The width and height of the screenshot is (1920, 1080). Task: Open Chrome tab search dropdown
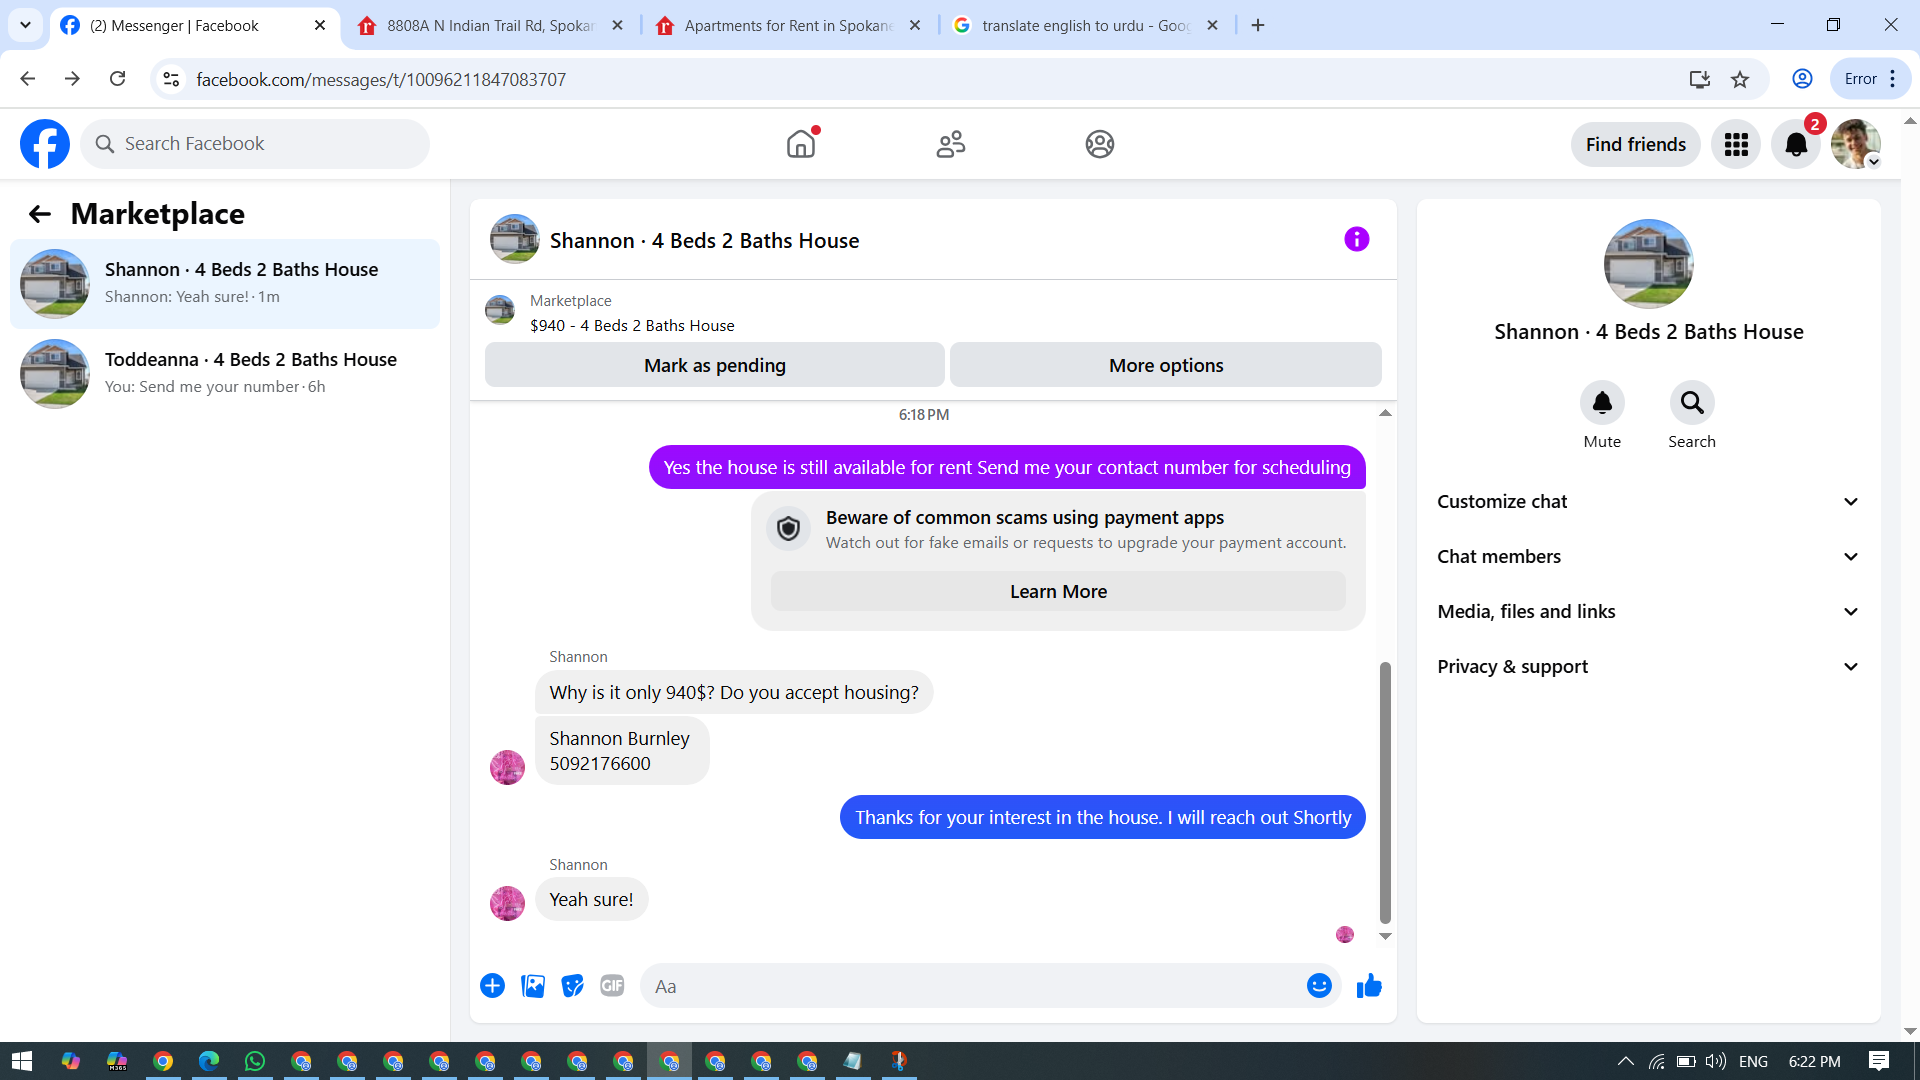(25, 25)
